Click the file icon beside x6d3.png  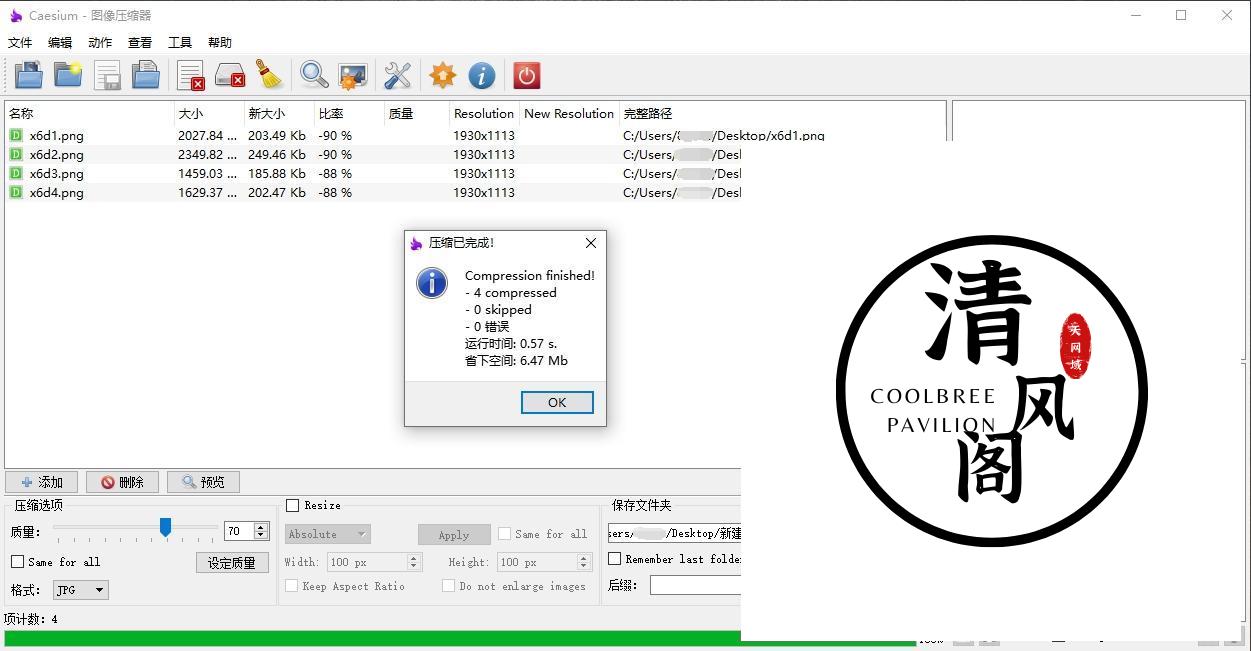(x=16, y=173)
